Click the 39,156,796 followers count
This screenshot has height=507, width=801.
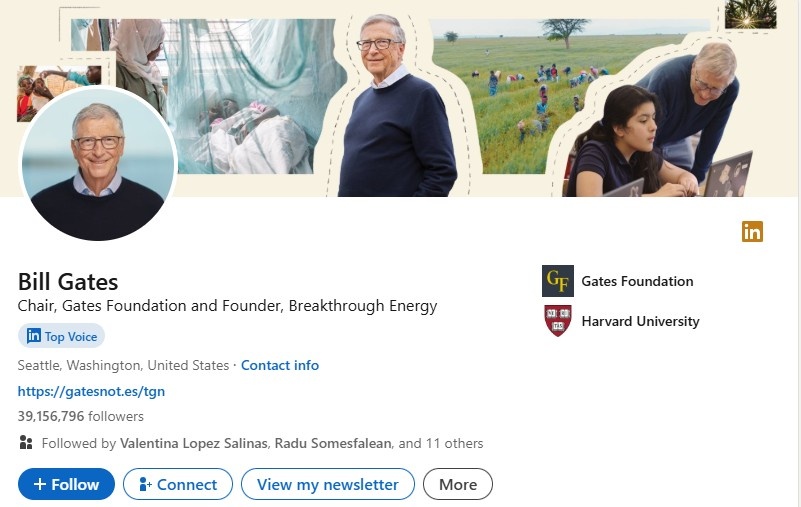(80, 416)
